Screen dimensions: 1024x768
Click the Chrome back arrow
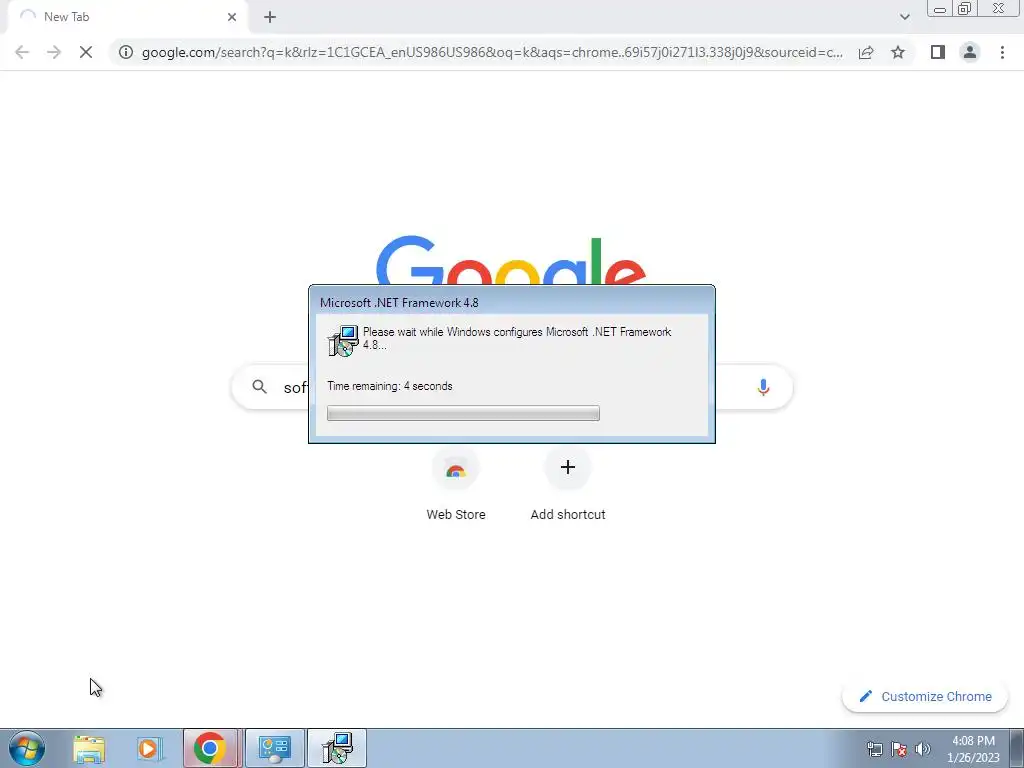click(x=22, y=52)
